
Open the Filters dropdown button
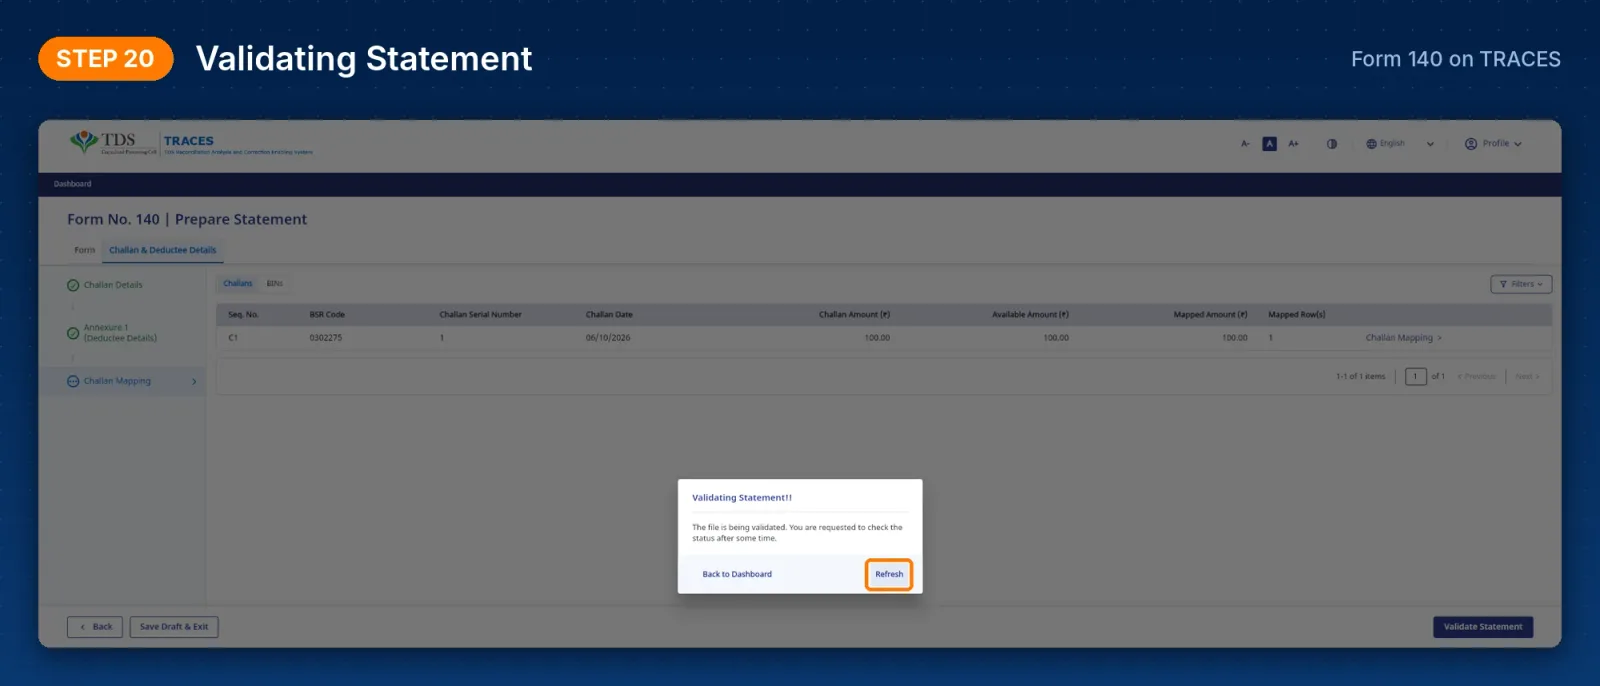(x=1521, y=284)
